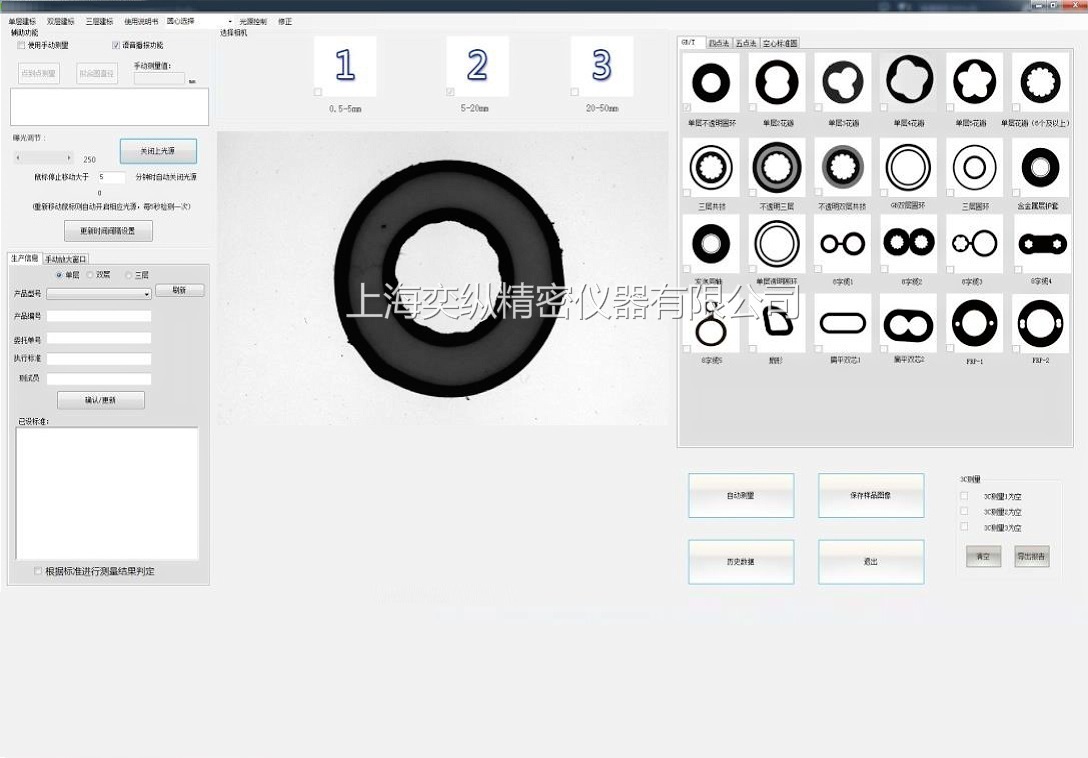
Task: Select the GB双层圆环 double-ring icon
Action: click(908, 166)
